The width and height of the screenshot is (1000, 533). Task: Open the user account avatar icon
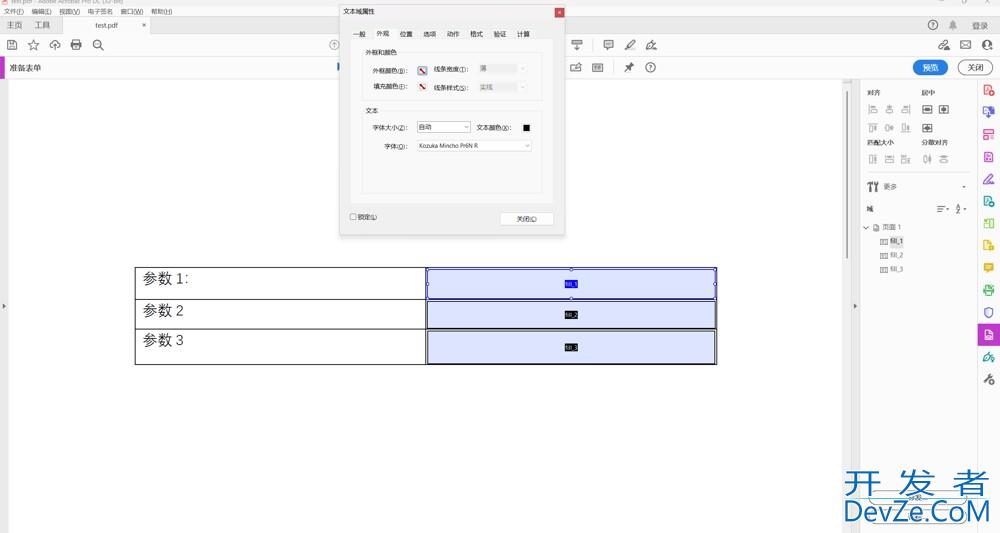(x=987, y=45)
